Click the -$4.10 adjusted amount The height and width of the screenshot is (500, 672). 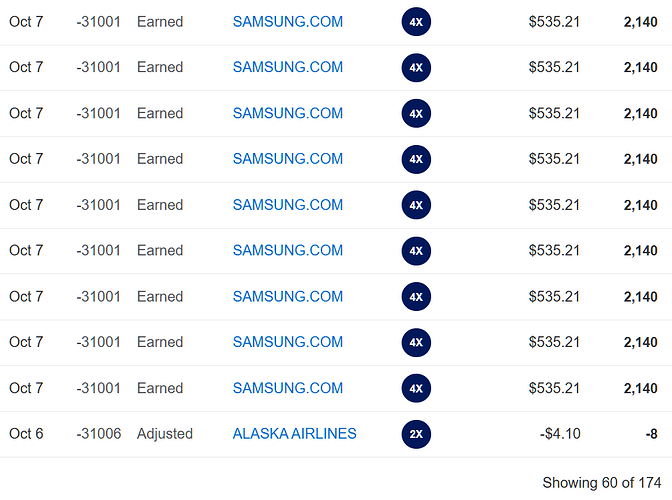560,434
